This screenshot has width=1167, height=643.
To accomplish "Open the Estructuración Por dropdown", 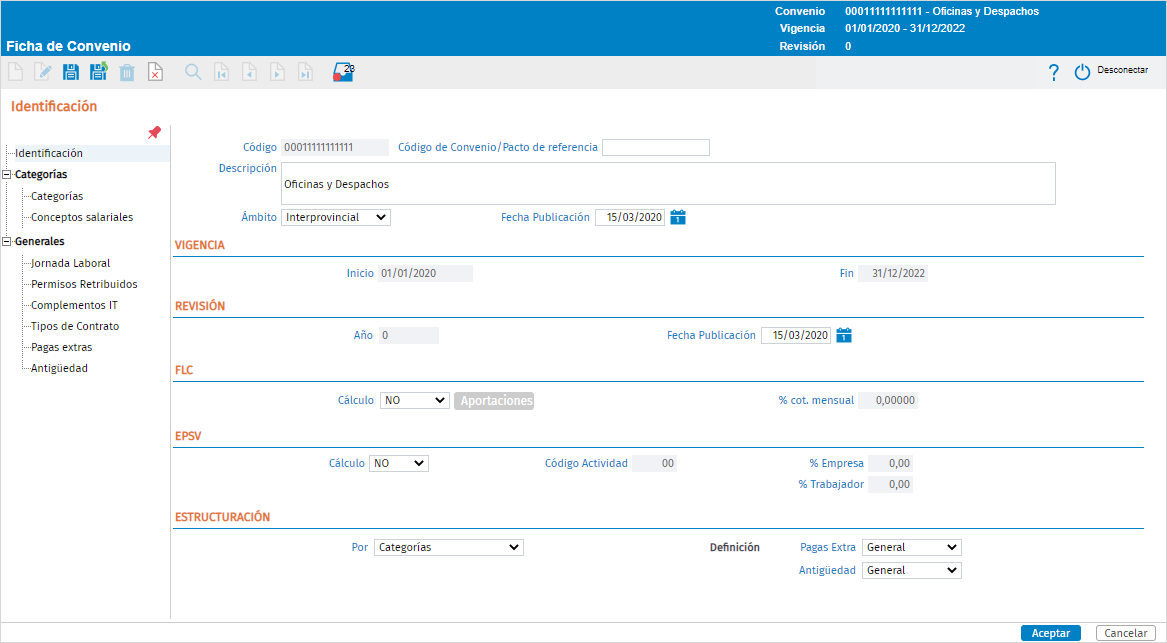I will point(449,547).
